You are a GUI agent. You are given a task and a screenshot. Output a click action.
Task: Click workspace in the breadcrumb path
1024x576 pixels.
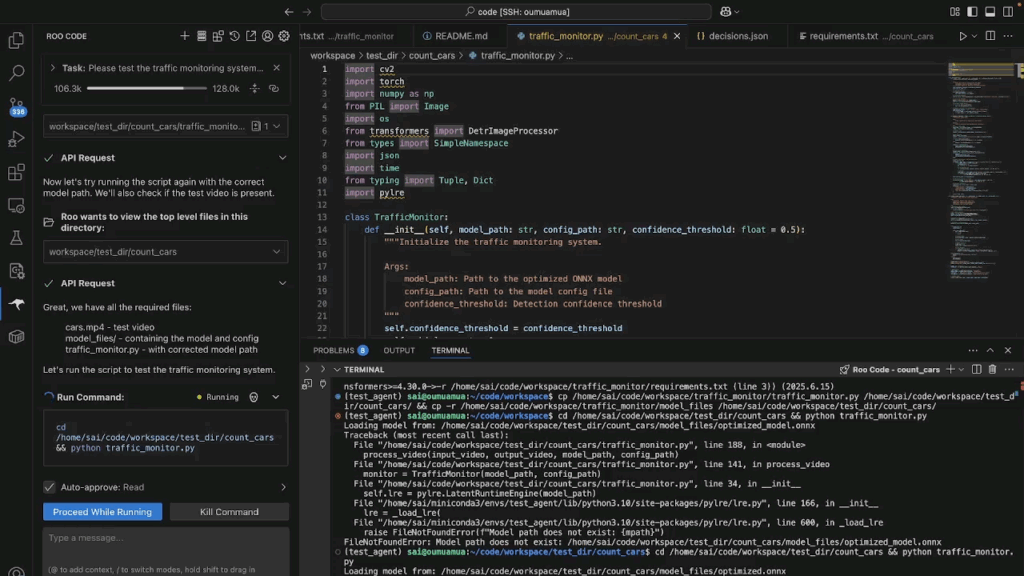click(332, 56)
